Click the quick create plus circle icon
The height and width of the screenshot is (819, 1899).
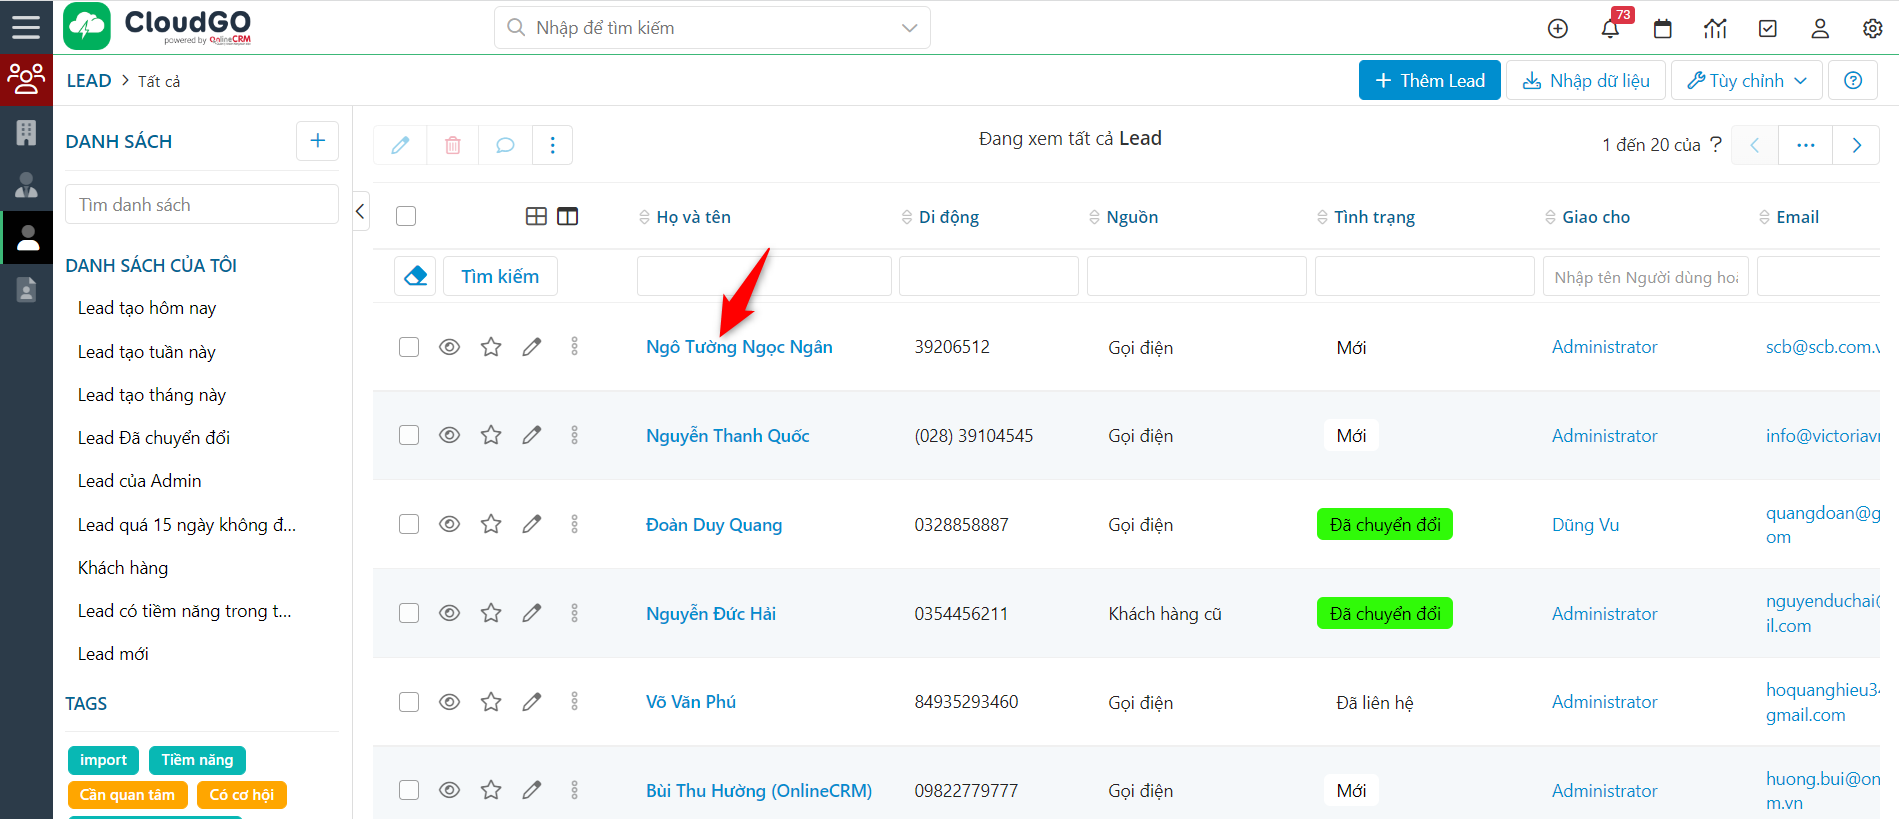(x=1558, y=29)
